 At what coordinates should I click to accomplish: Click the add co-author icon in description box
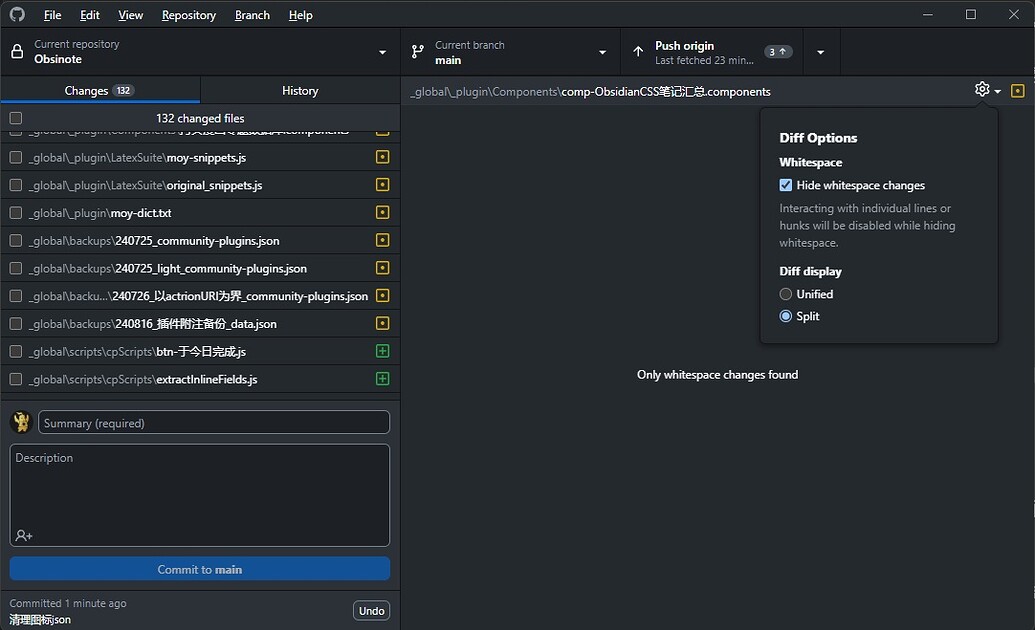click(x=22, y=535)
